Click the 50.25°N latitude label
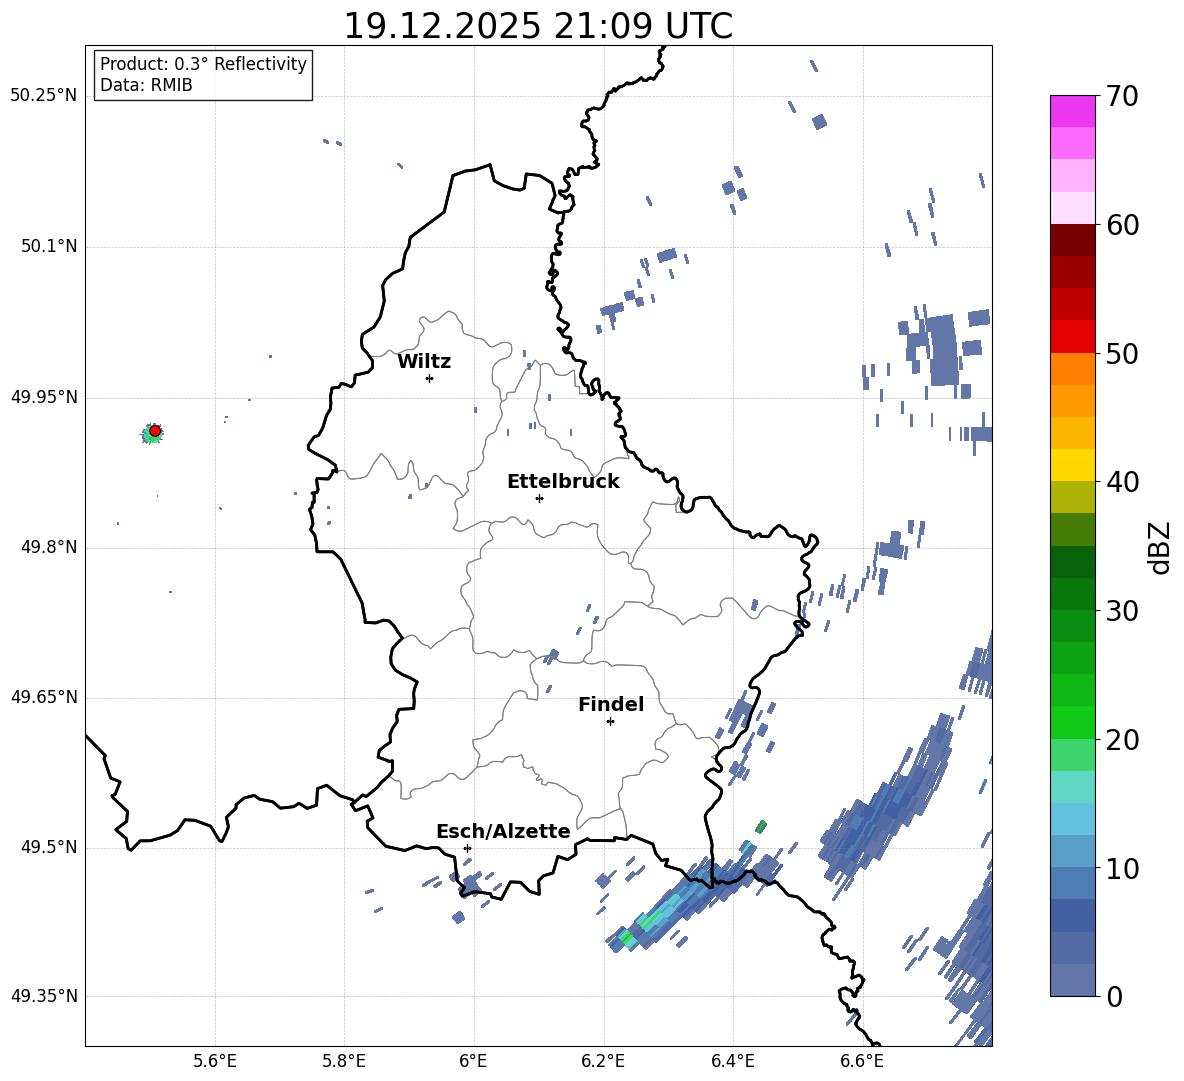1184x1081 pixels. tap(44, 96)
